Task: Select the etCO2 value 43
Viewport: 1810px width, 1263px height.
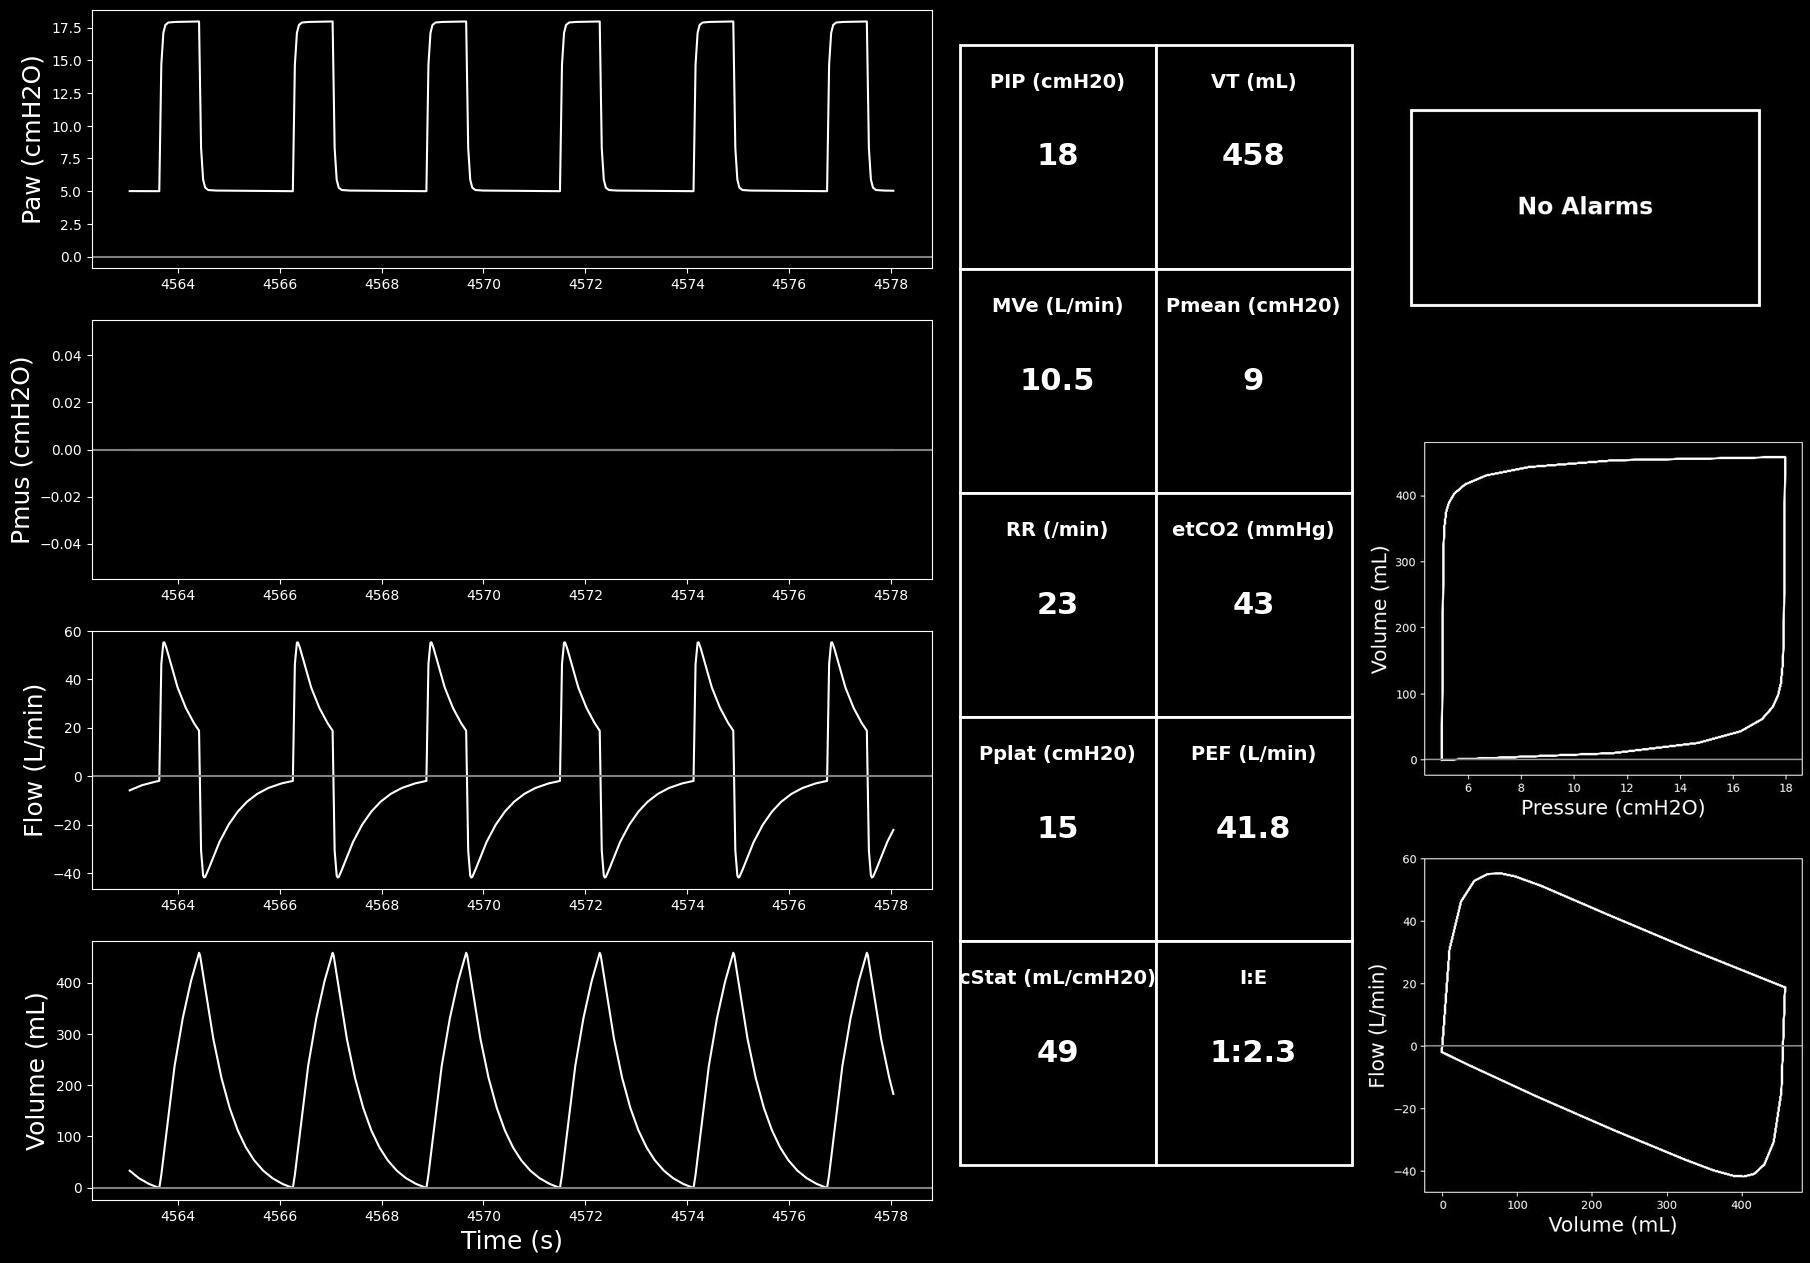Action: [1253, 604]
